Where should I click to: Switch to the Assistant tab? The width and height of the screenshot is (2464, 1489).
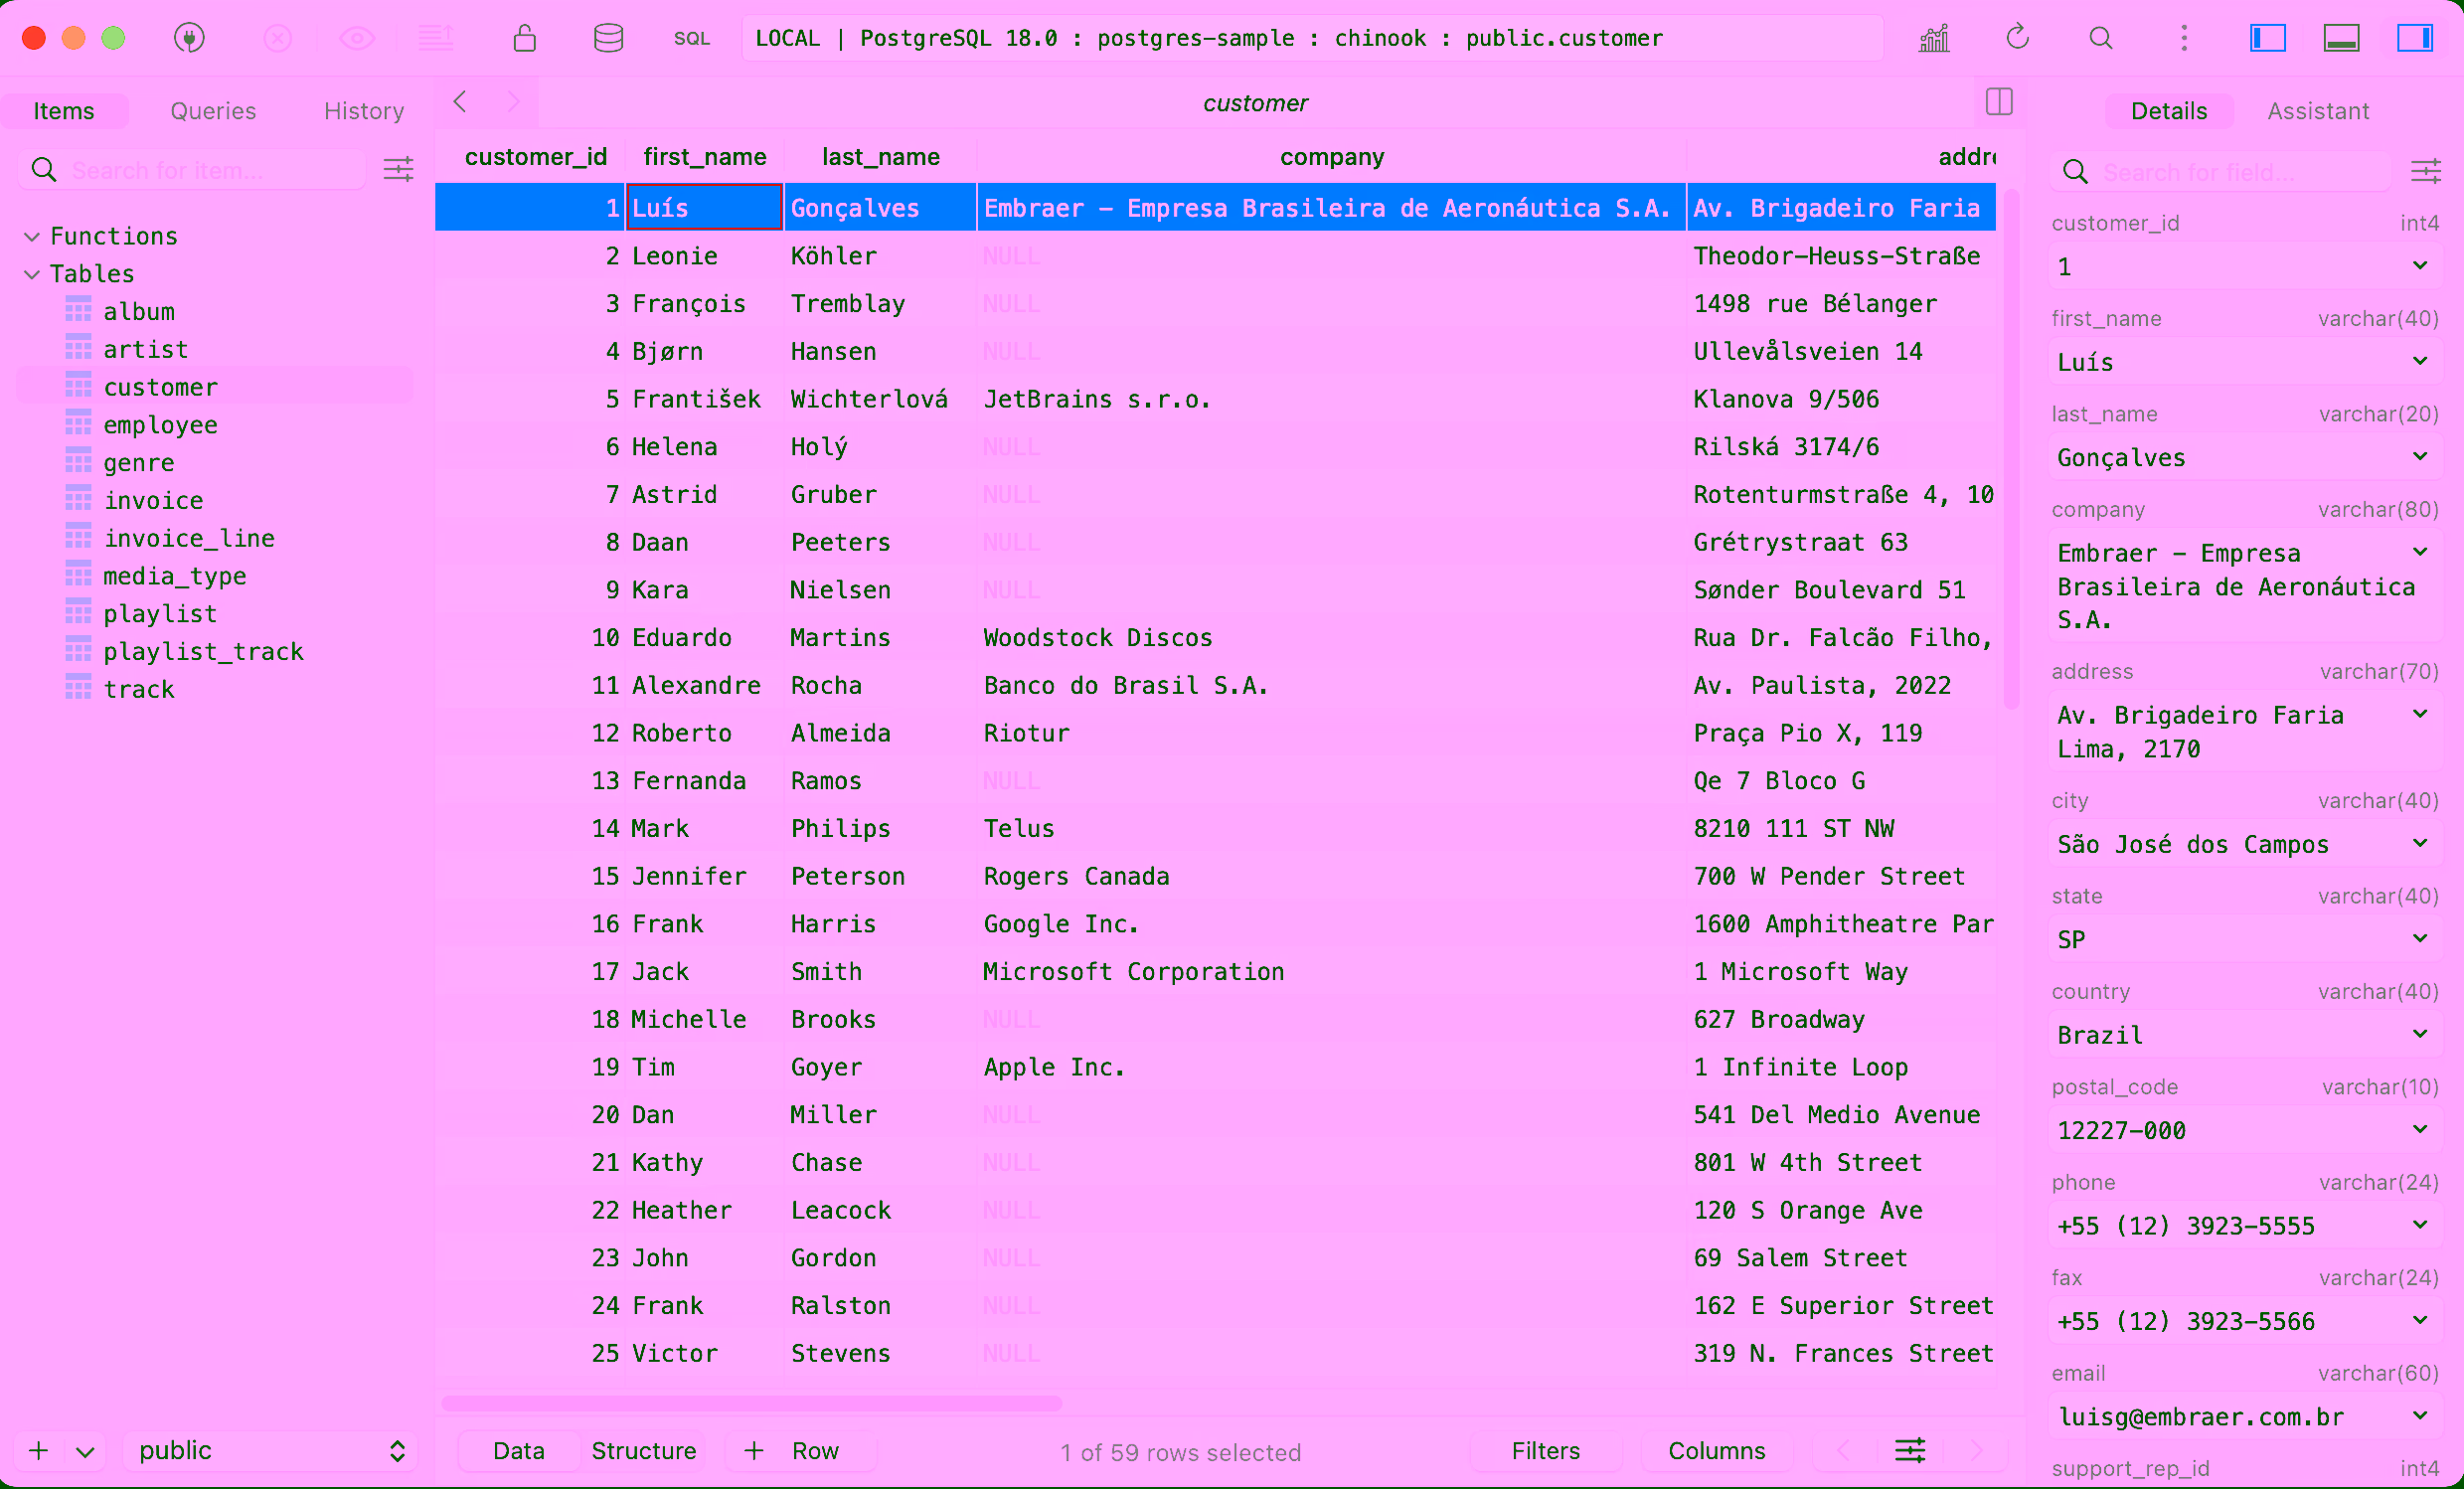point(2317,111)
